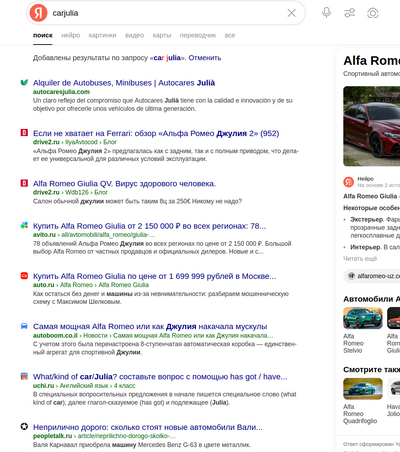Open the large red Alfa Romeo photo
This screenshot has height=452, width=400.
click(x=372, y=126)
